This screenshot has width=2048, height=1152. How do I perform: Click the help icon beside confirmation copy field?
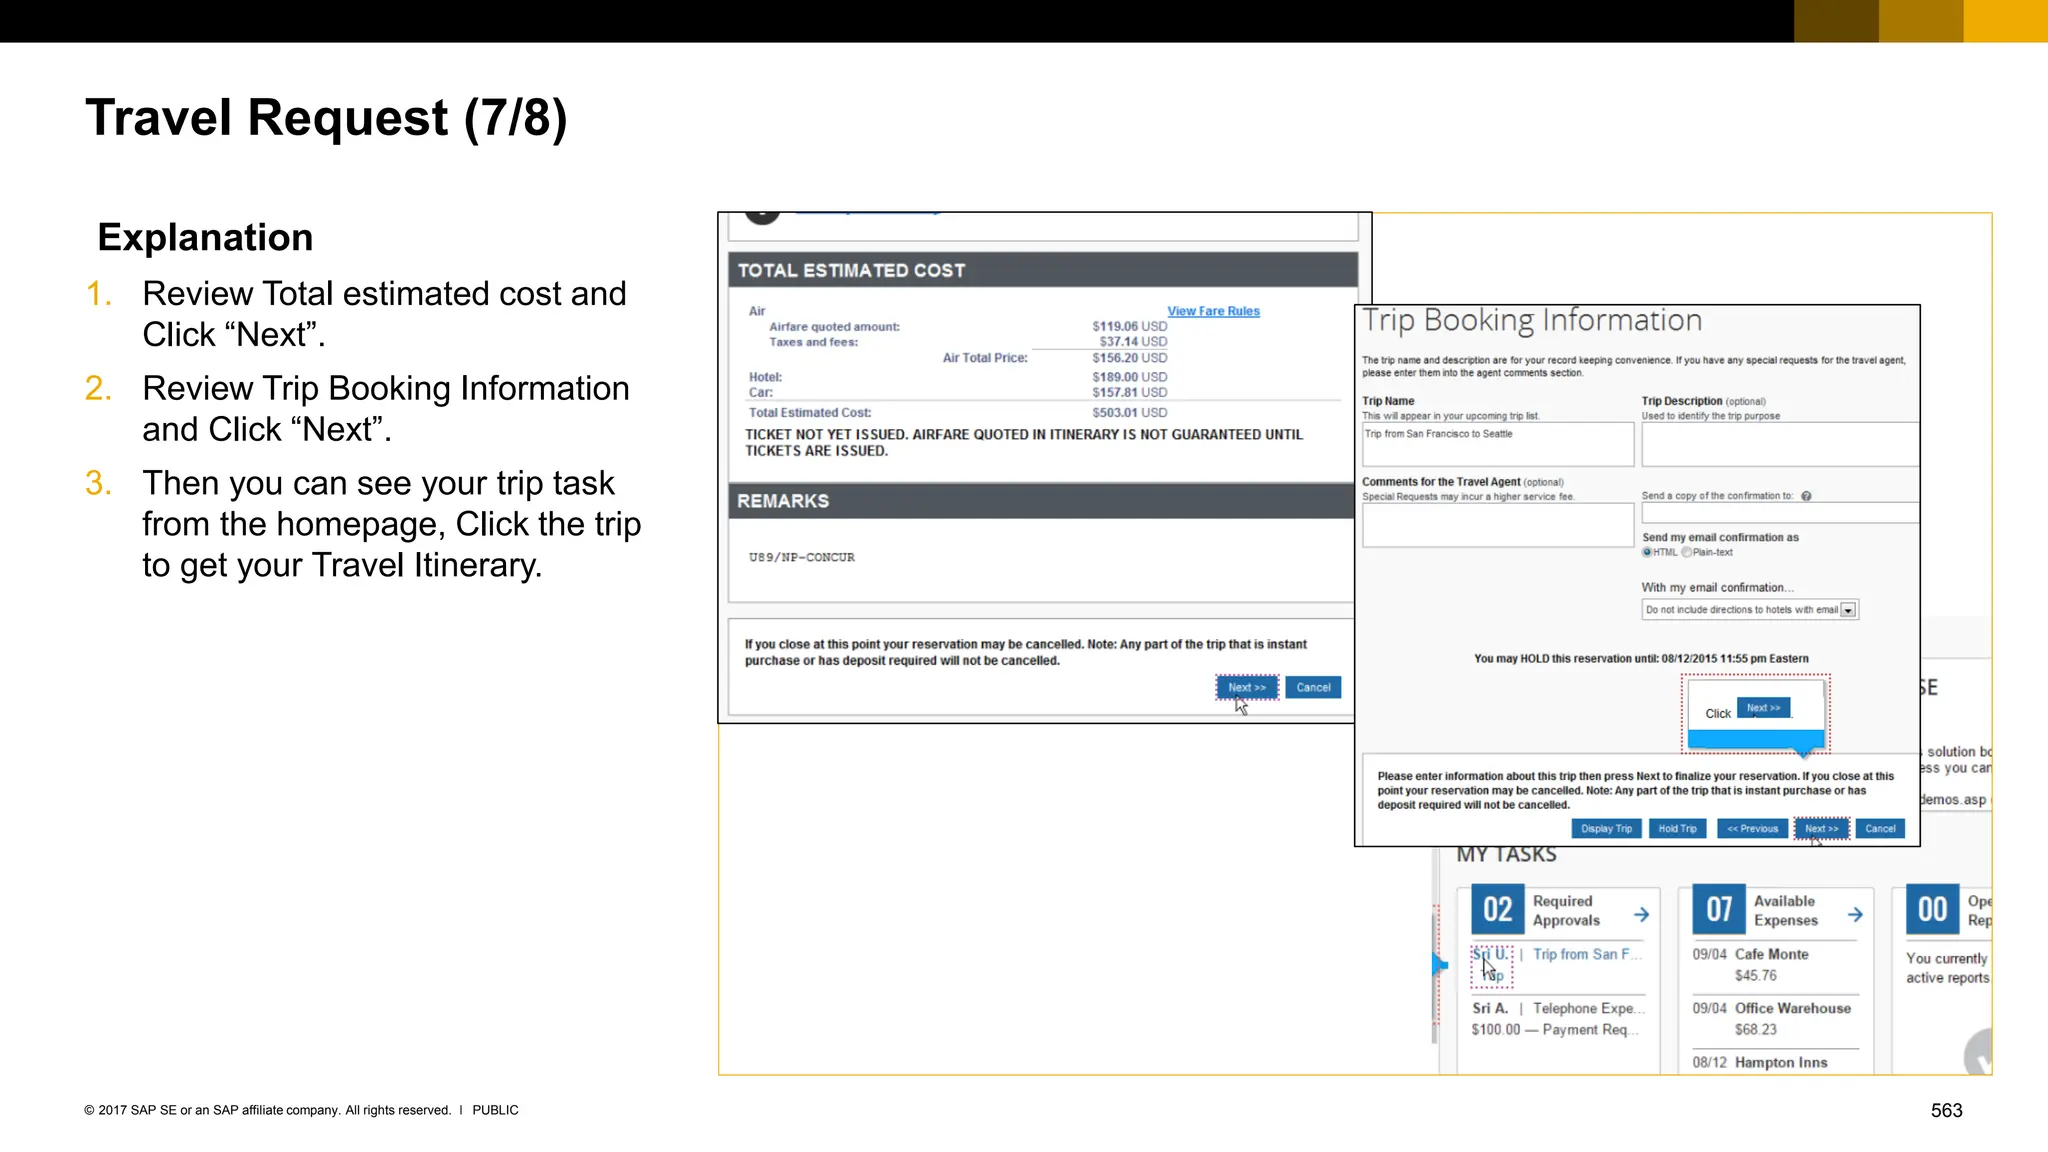point(1806,496)
